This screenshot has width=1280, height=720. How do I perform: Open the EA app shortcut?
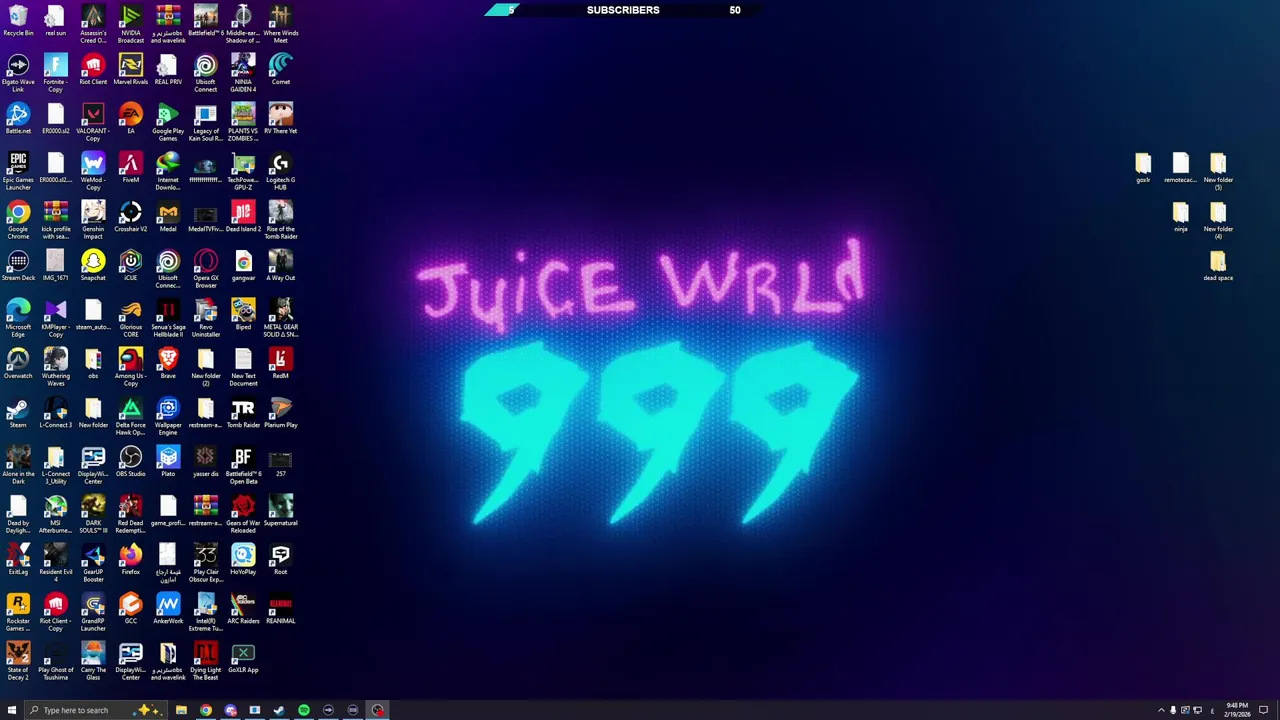point(131,119)
